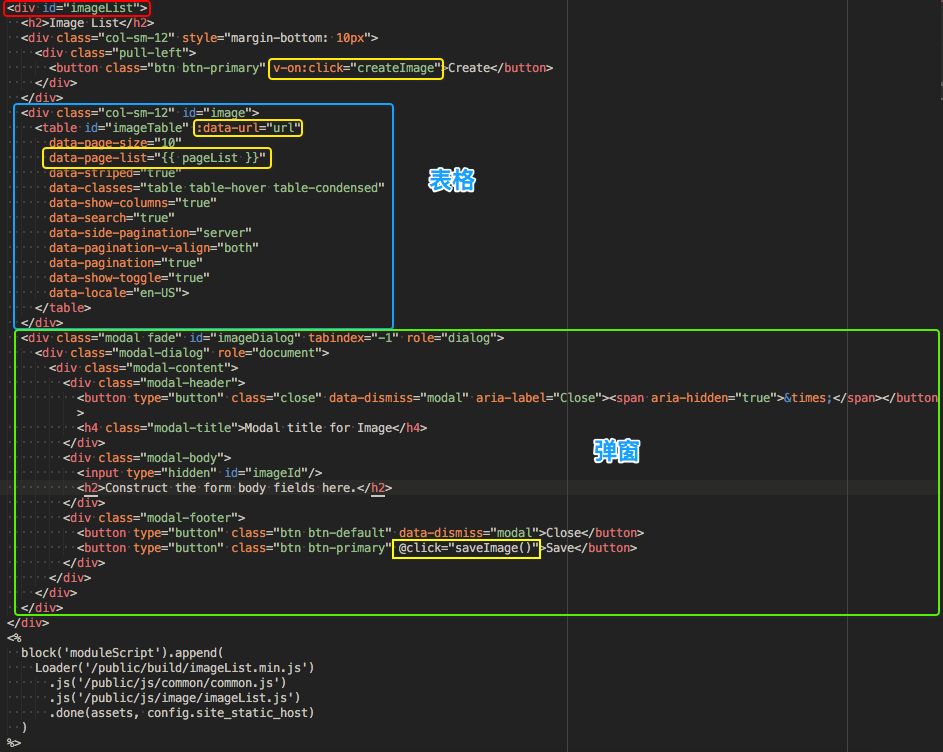Click the data-dismiss="modal" Close button line

pyautogui.click(x=360, y=533)
